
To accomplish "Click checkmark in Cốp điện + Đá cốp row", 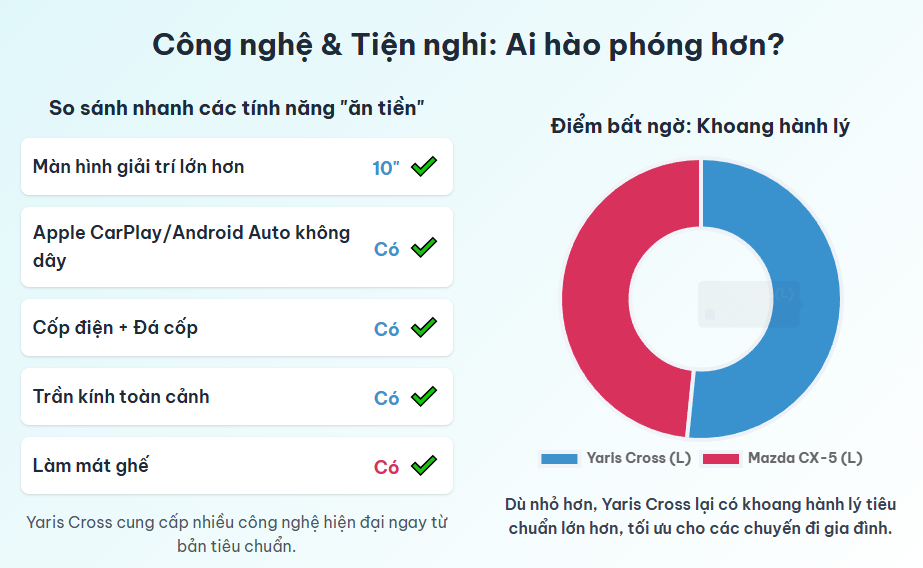I will click(x=424, y=328).
